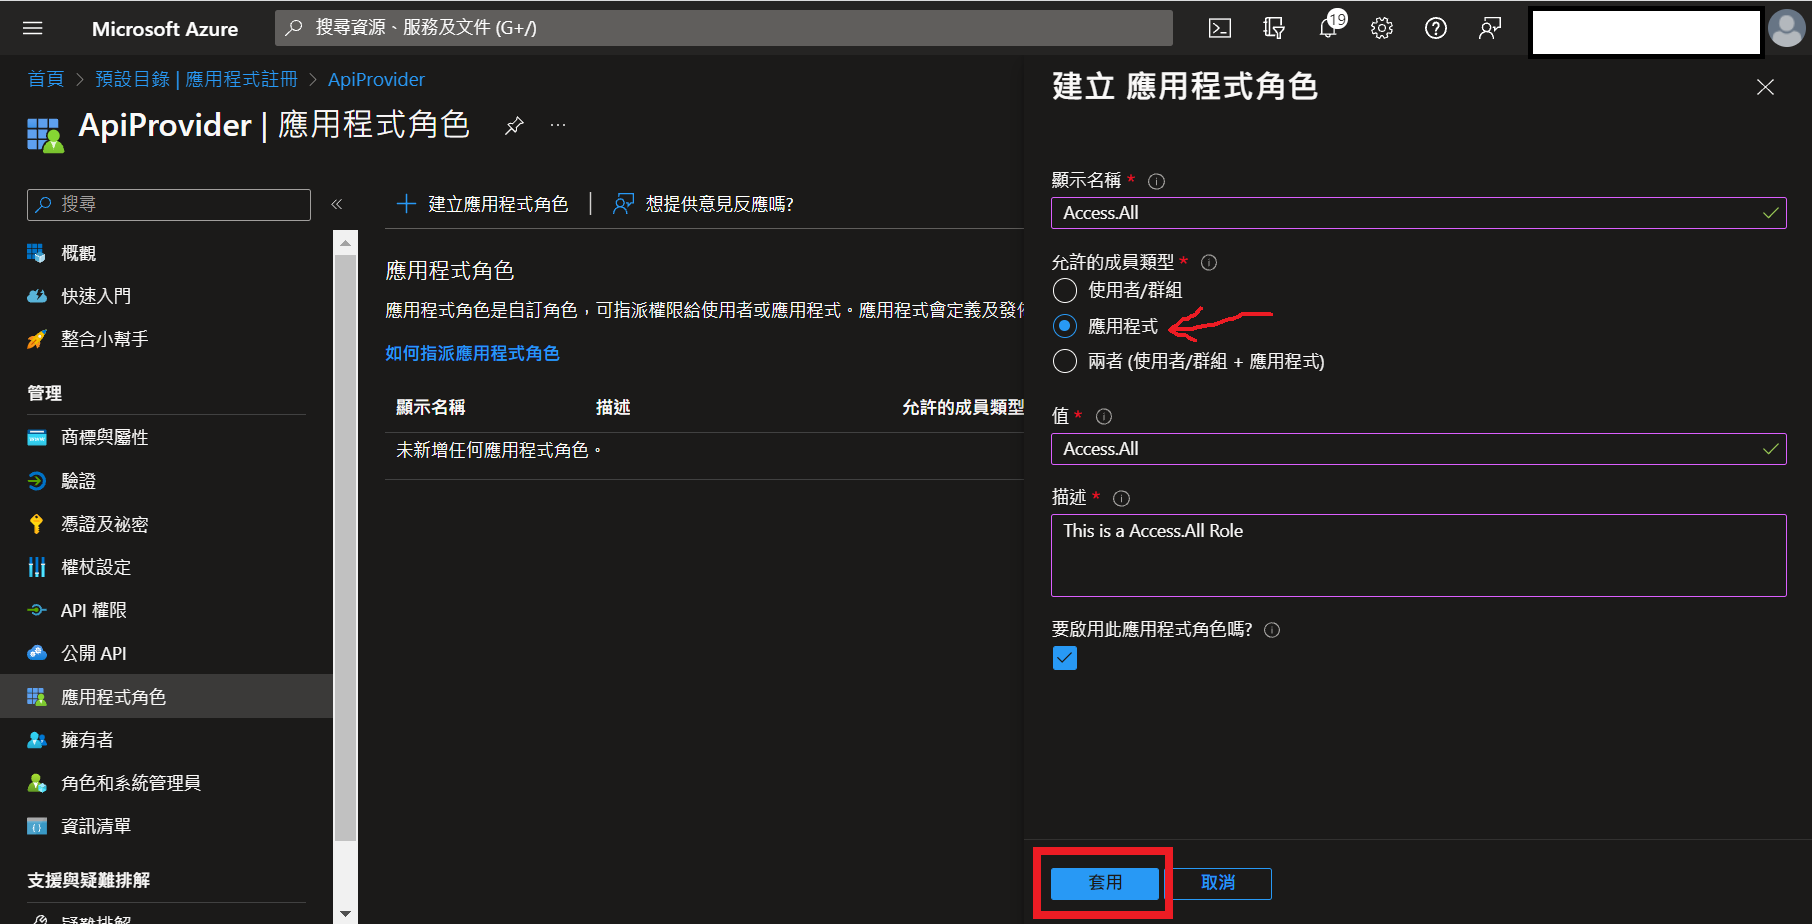Click 想提供意見反應嗎? in the toolbar
Image resolution: width=1812 pixels, height=924 pixels.
(703, 204)
